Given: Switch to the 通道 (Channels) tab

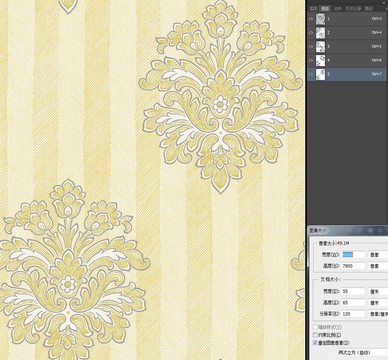Looking at the screenshot, I should [324, 9].
